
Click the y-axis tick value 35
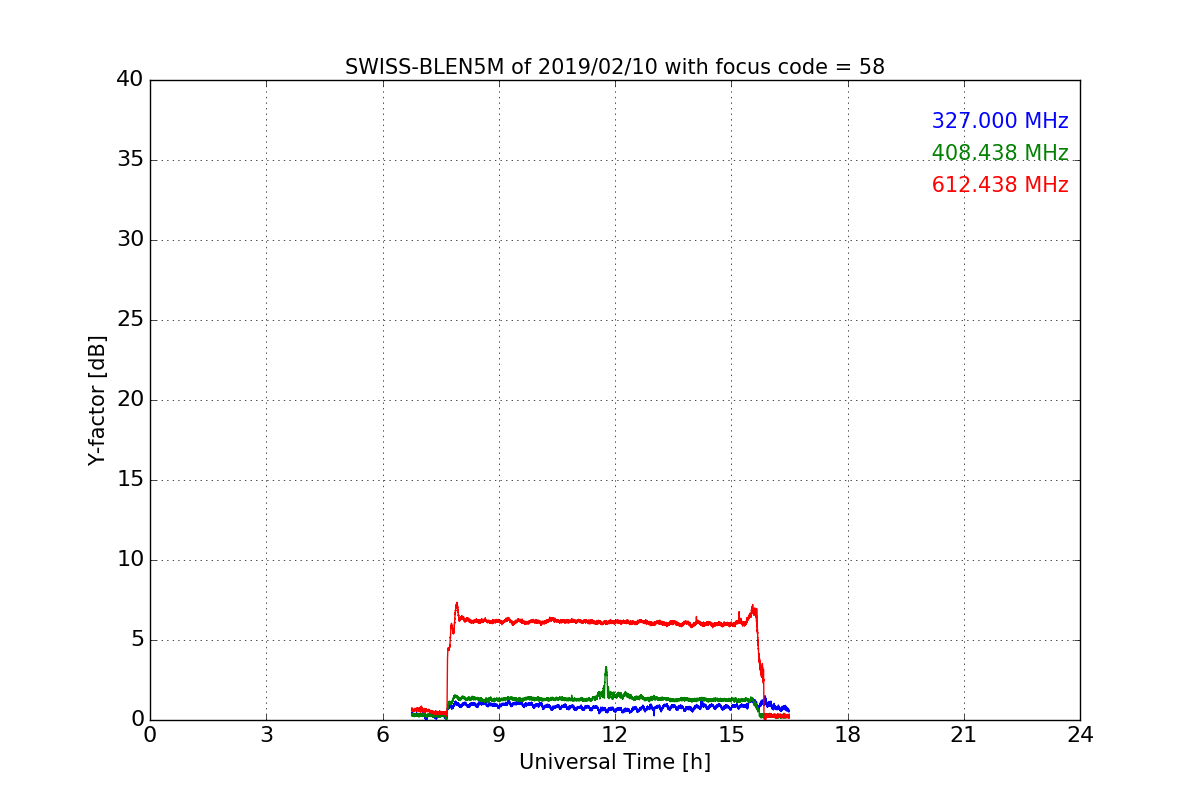(x=130, y=160)
